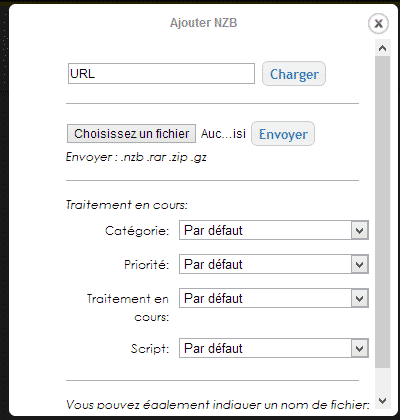The height and width of the screenshot is (420, 400).
Task: Open the Traitement en cours 'Par défaut' dropdown
Action: click(x=274, y=298)
